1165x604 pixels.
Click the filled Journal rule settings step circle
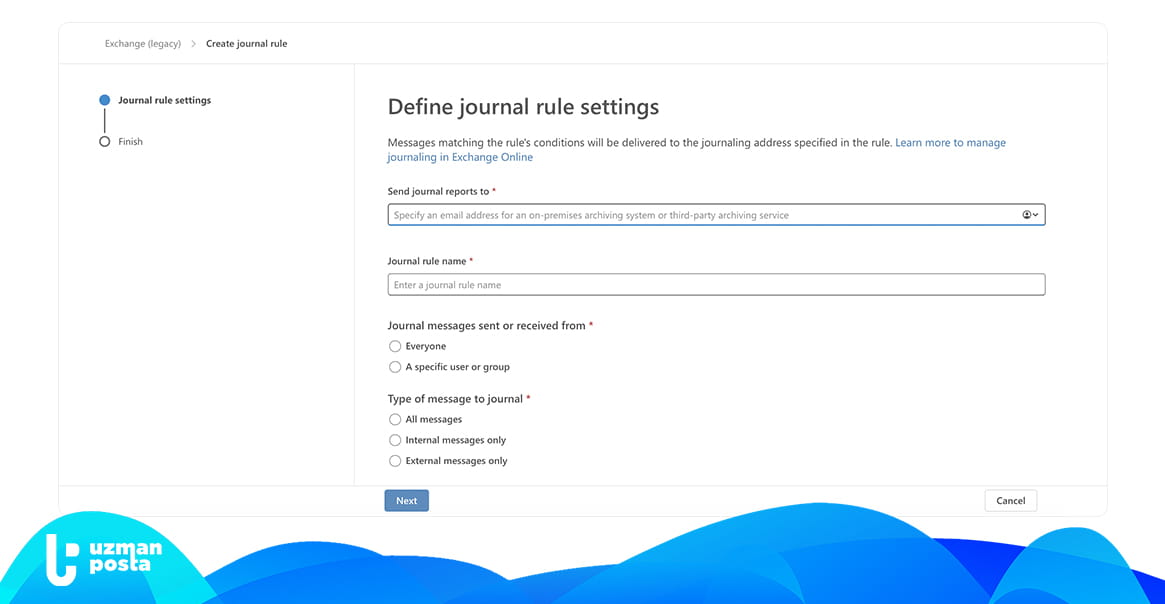(x=104, y=100)
